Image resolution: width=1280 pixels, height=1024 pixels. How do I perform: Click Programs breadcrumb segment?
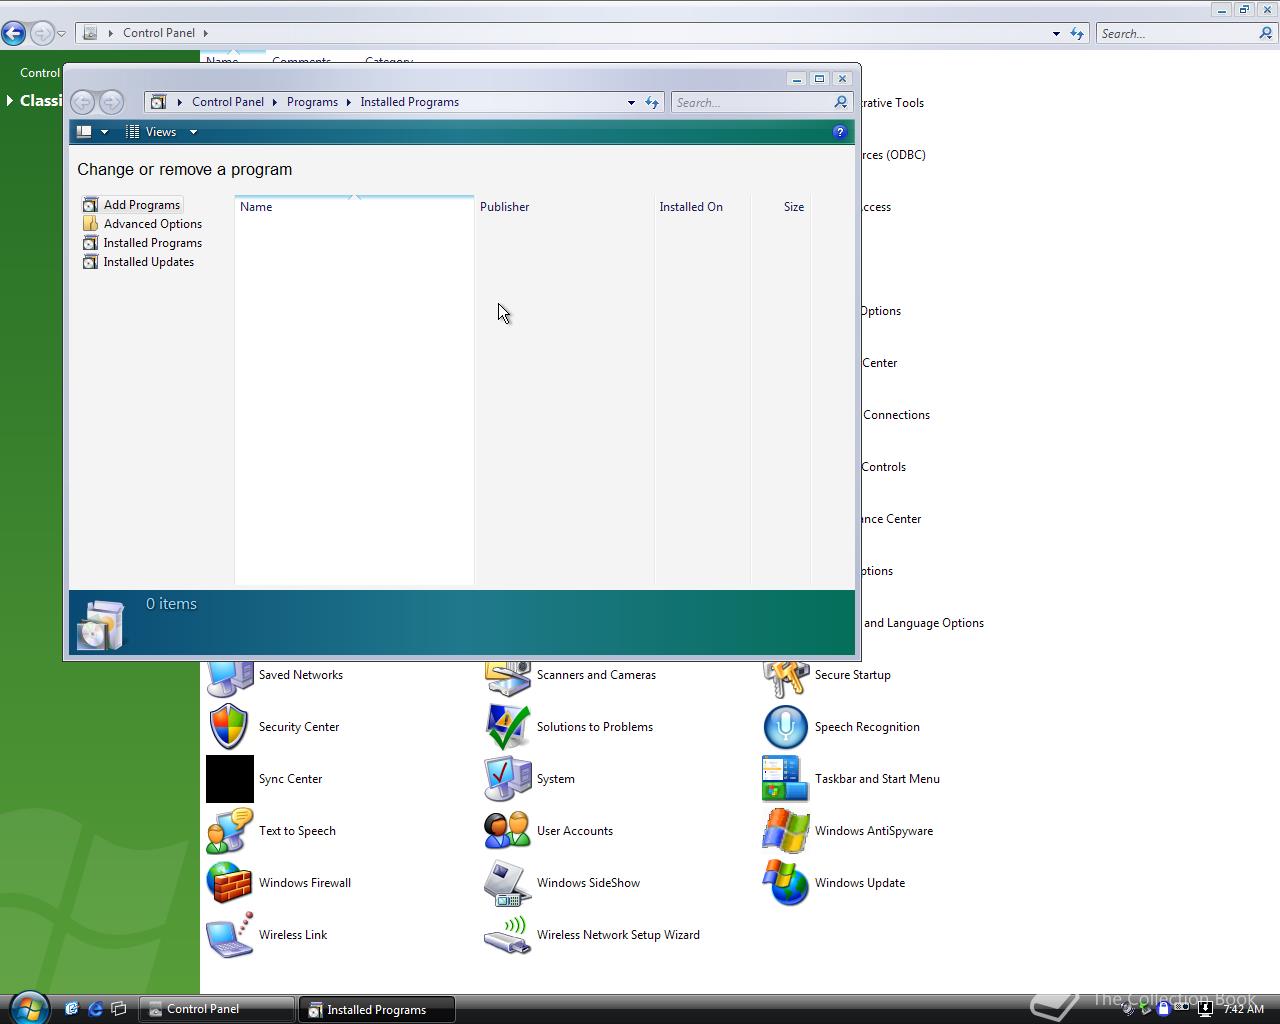(x=312, y=102)
